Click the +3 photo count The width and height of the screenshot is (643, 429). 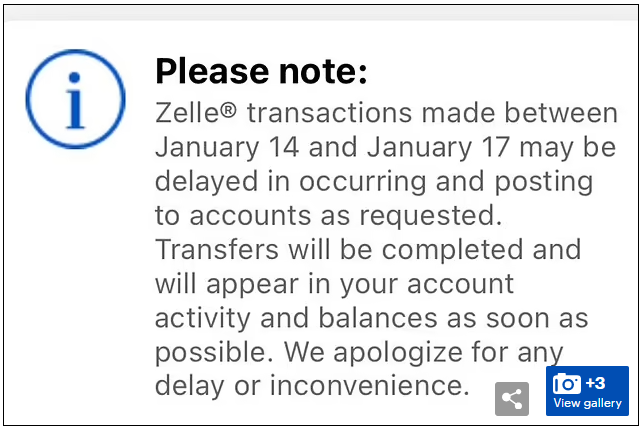point(596,383)
